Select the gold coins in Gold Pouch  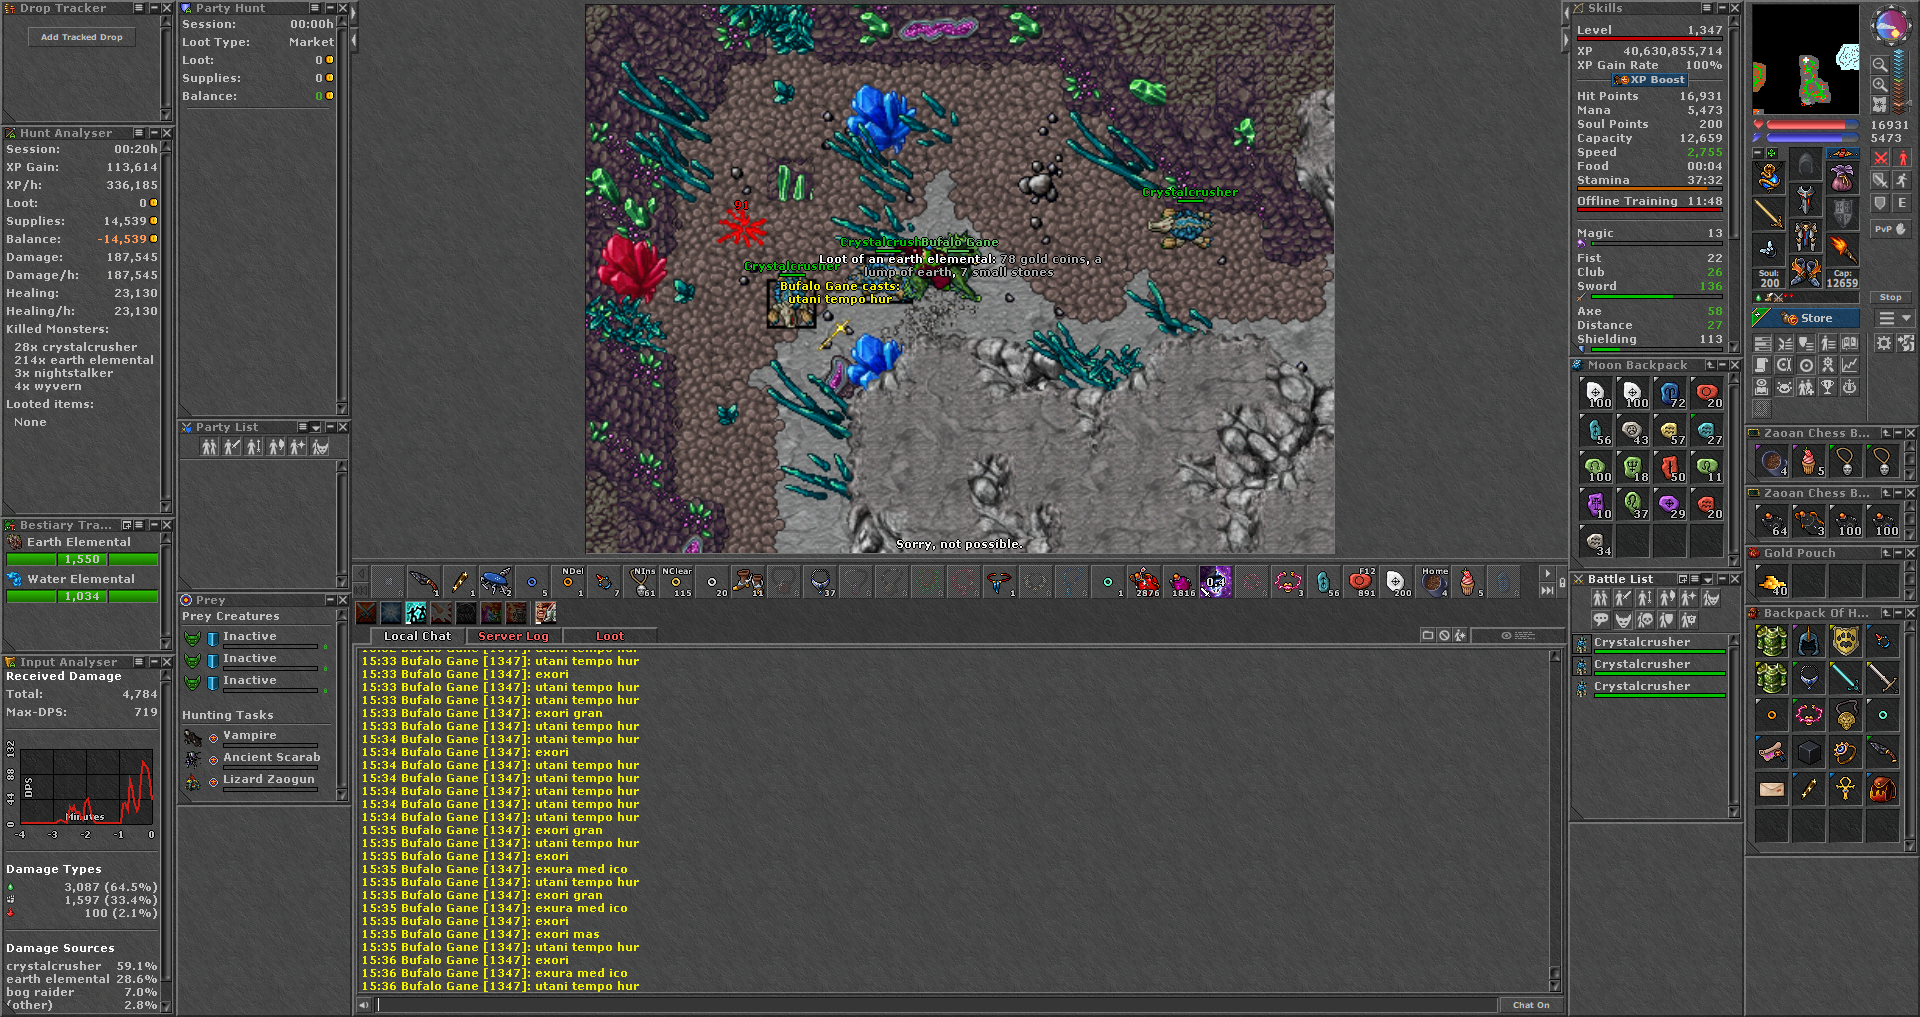click(x=1772, y=581)
